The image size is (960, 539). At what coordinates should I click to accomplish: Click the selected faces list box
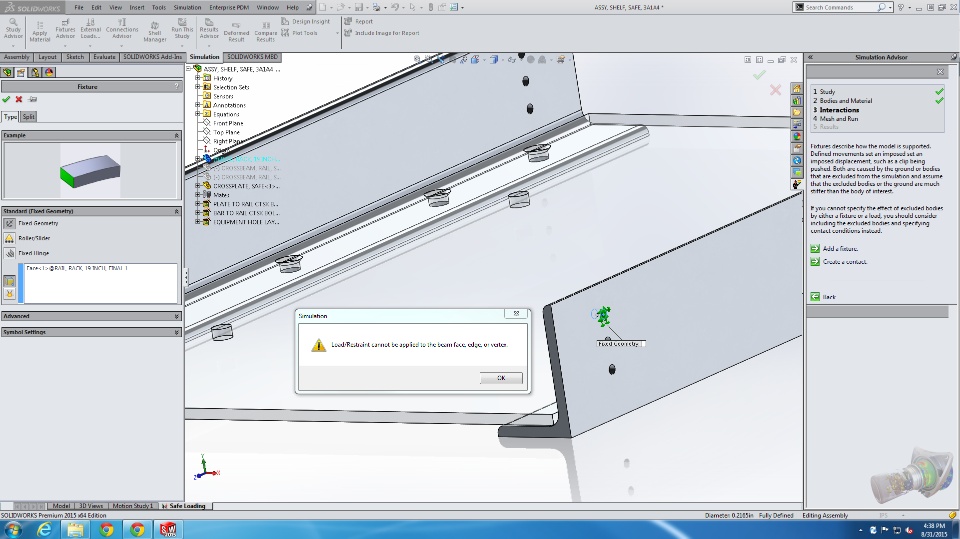[x=100, y=283]
